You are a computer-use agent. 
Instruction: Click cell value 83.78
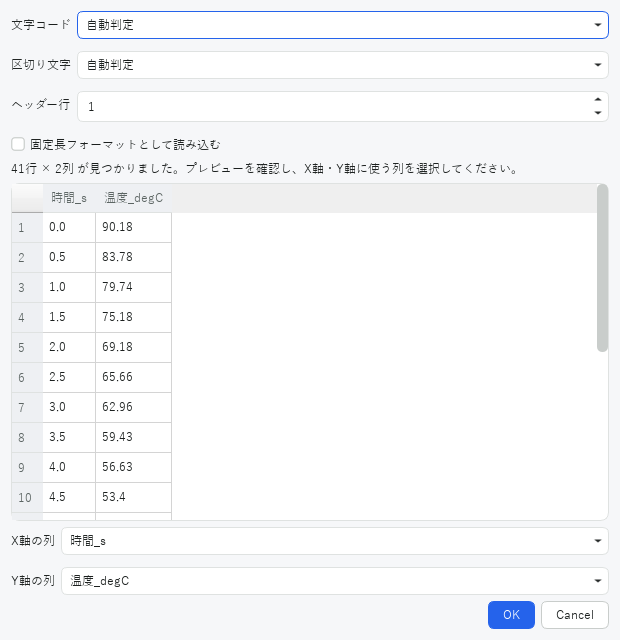click(x=133, y=257)
